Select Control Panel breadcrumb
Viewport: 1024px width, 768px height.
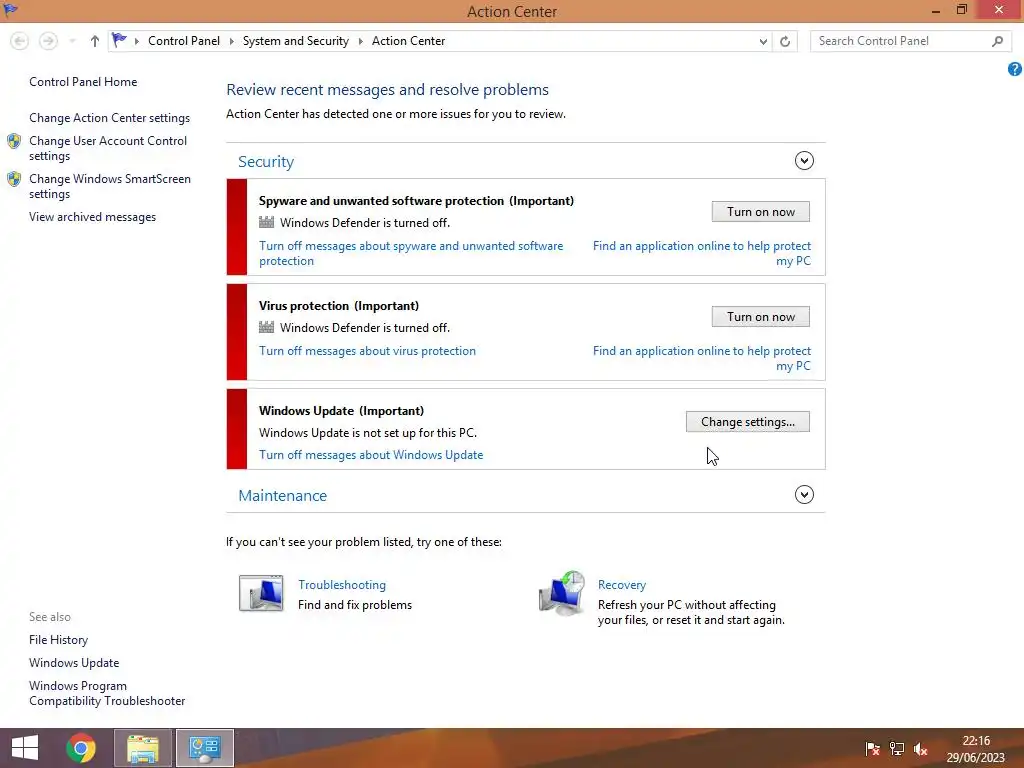coord(184,40)
